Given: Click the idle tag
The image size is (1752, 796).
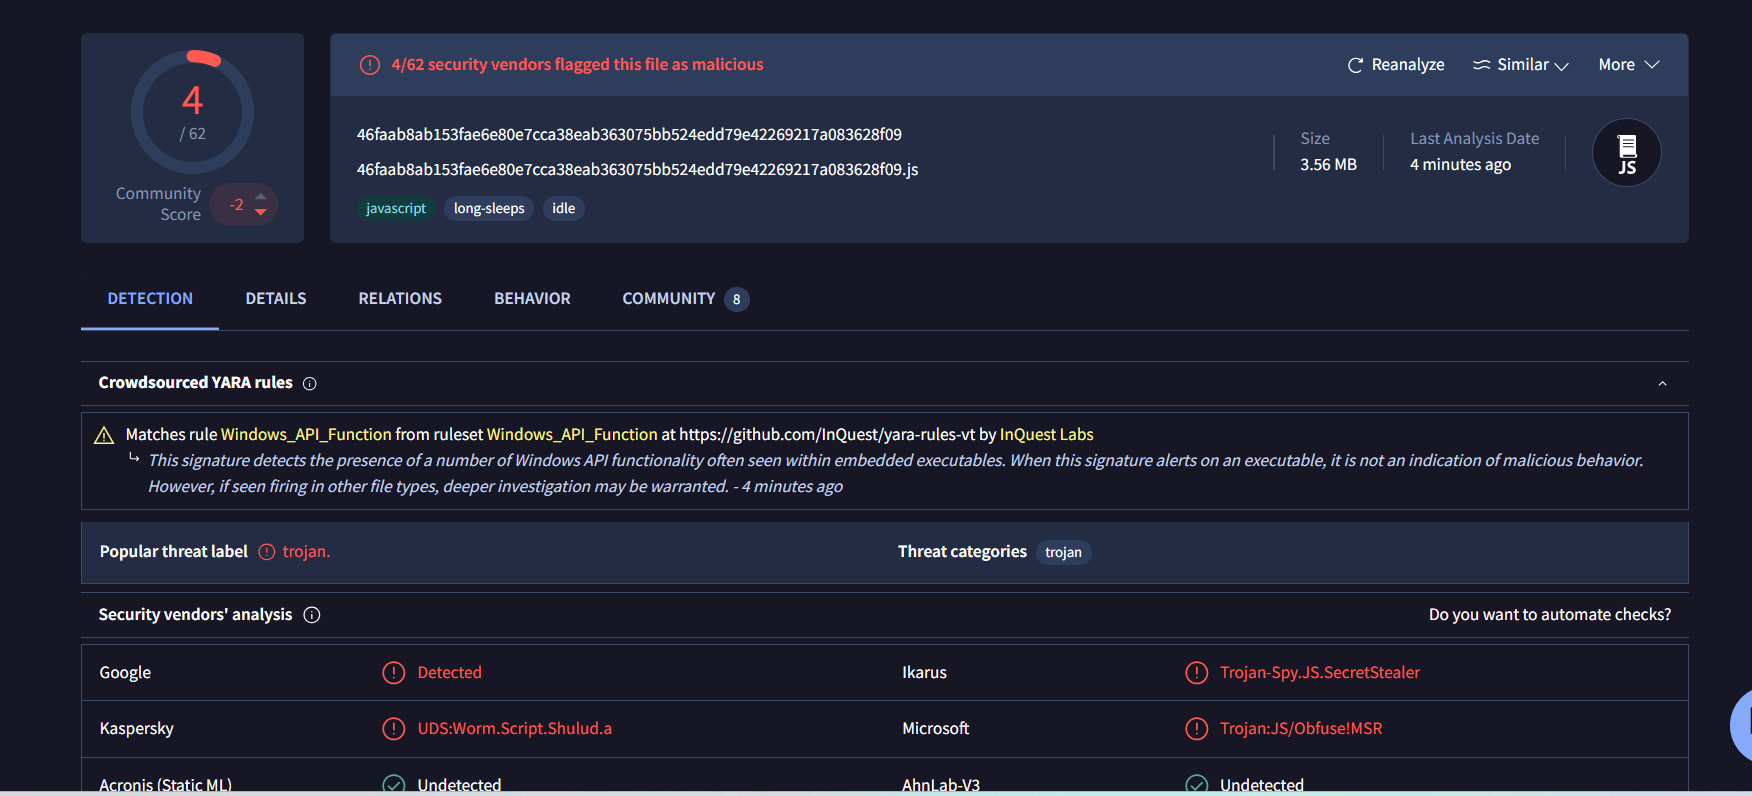Looking at the screenshot, I should 564,209.
